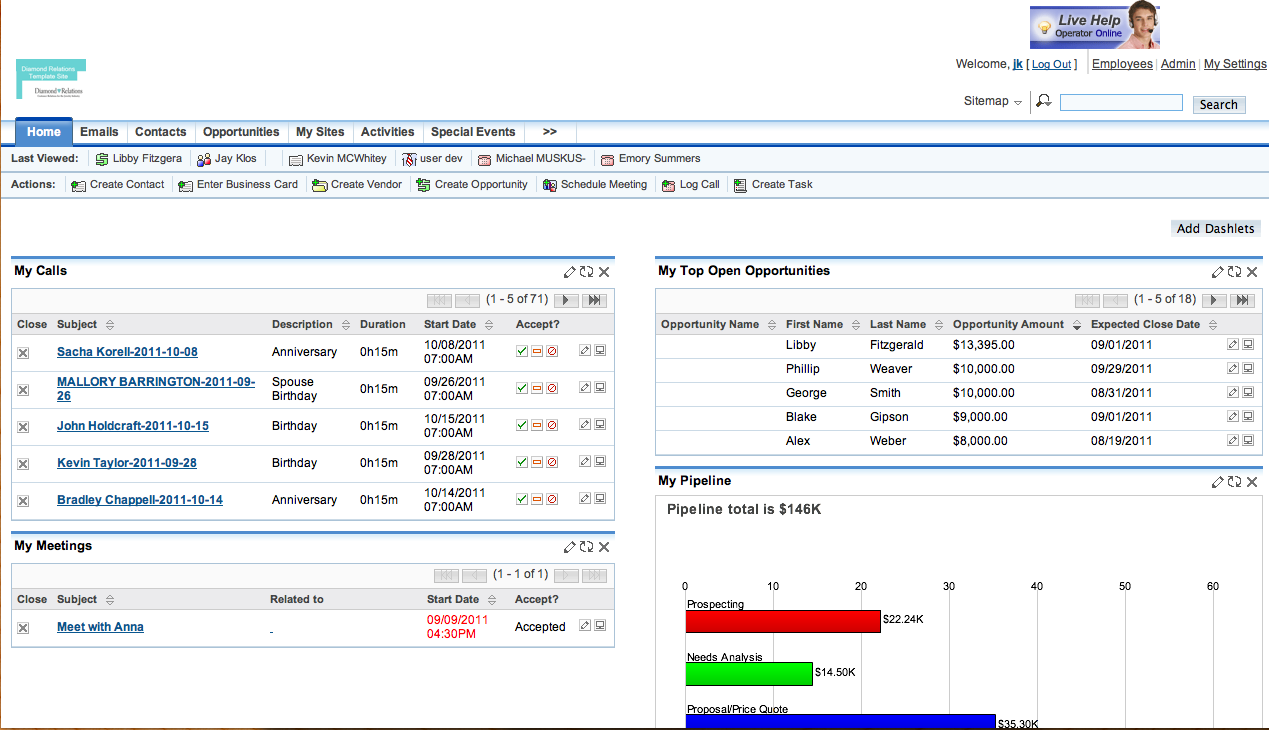The image size is (1269, 730).
Task: Decline the John Holdcraft call with red icon
Action: click(552, 426)
